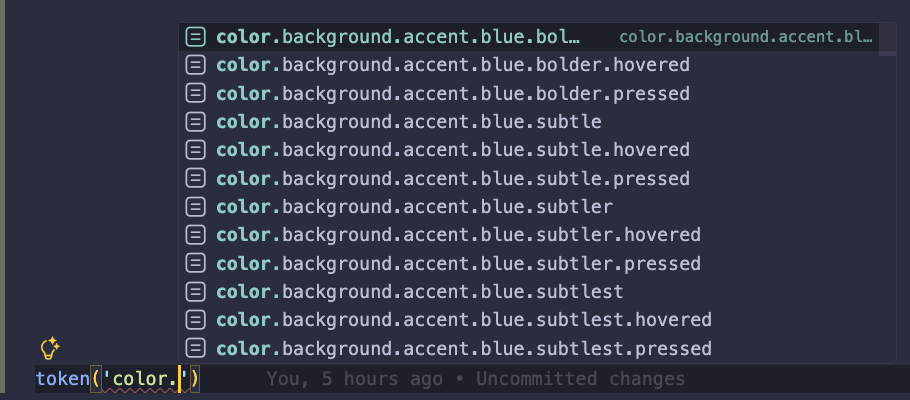910x400 pixels.
Task: Select the color.background.accent.blue.bolder.pressed suggestion
Action: pyautogui.click(x=453, y=94)
